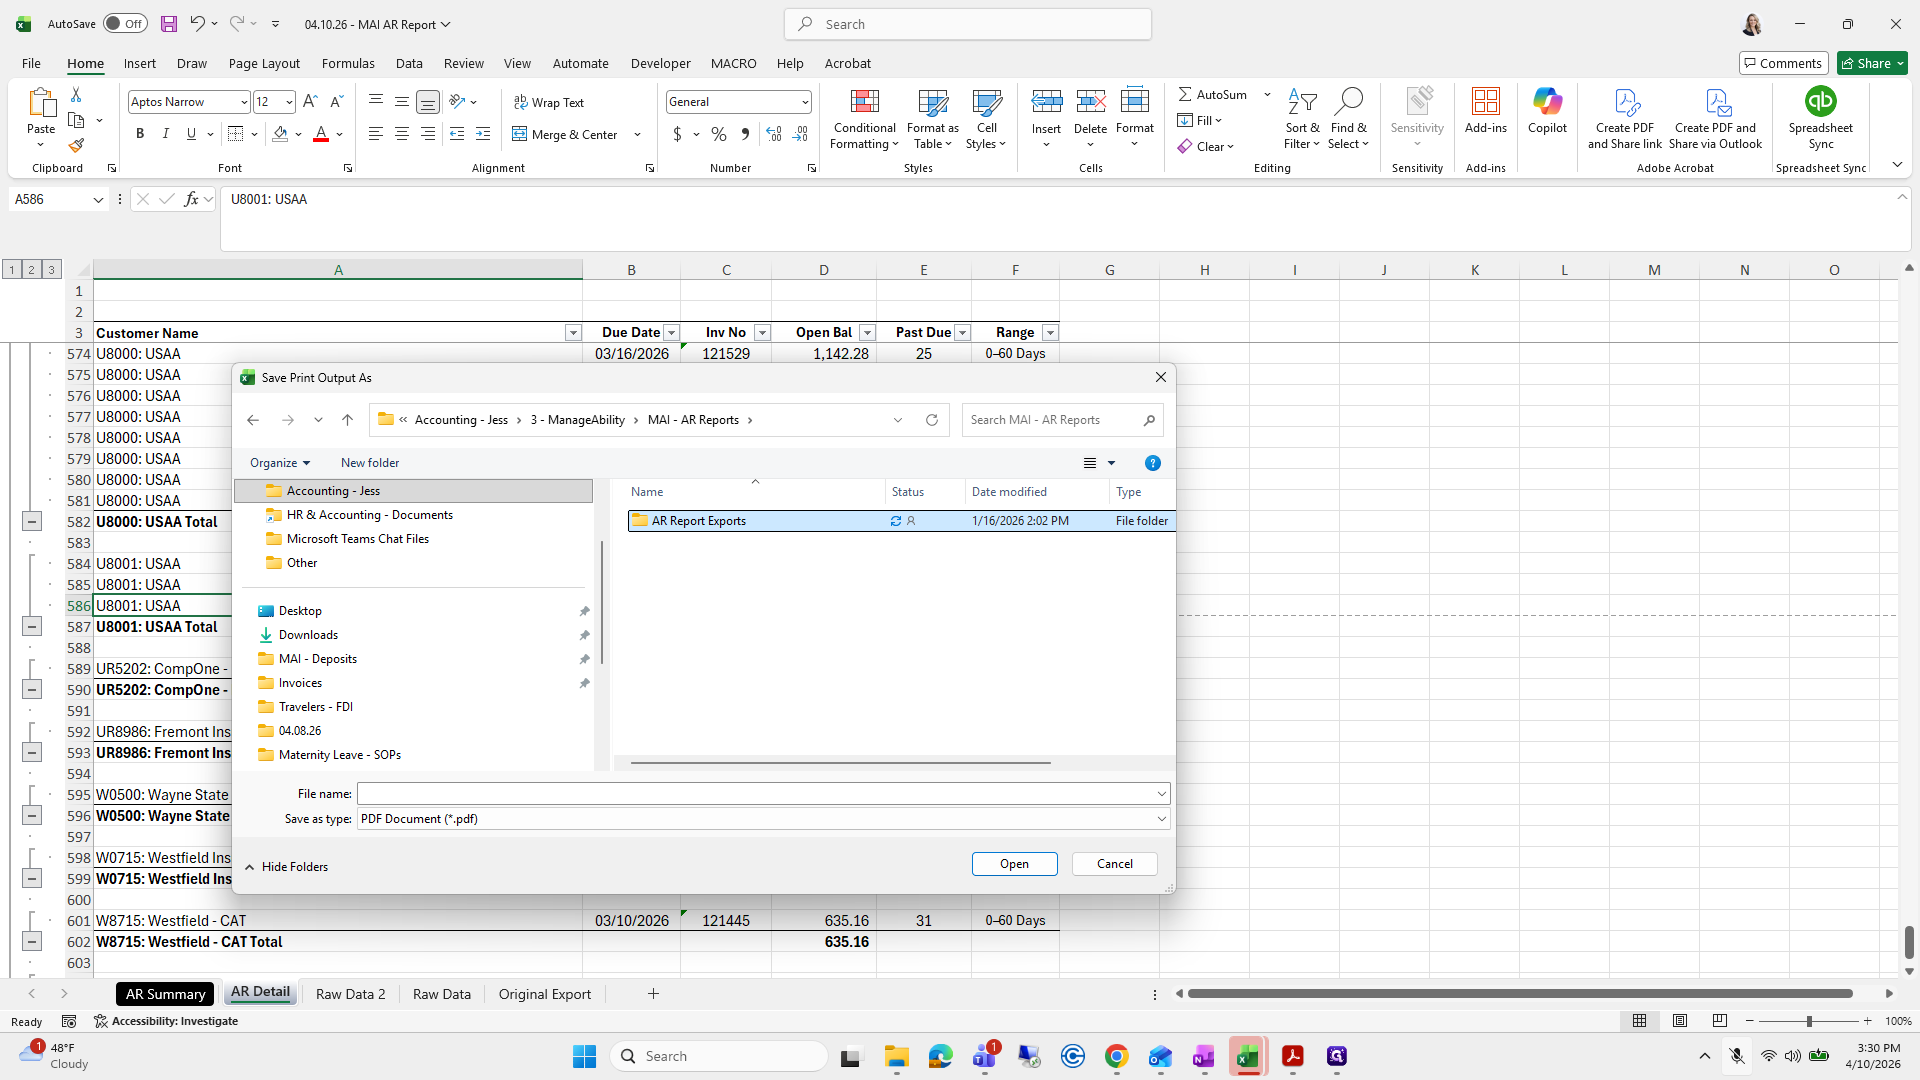Viewport: 1920px width, 1080px height.
Task: Click the Conditional Formatting icon
Action: (864, 102)
